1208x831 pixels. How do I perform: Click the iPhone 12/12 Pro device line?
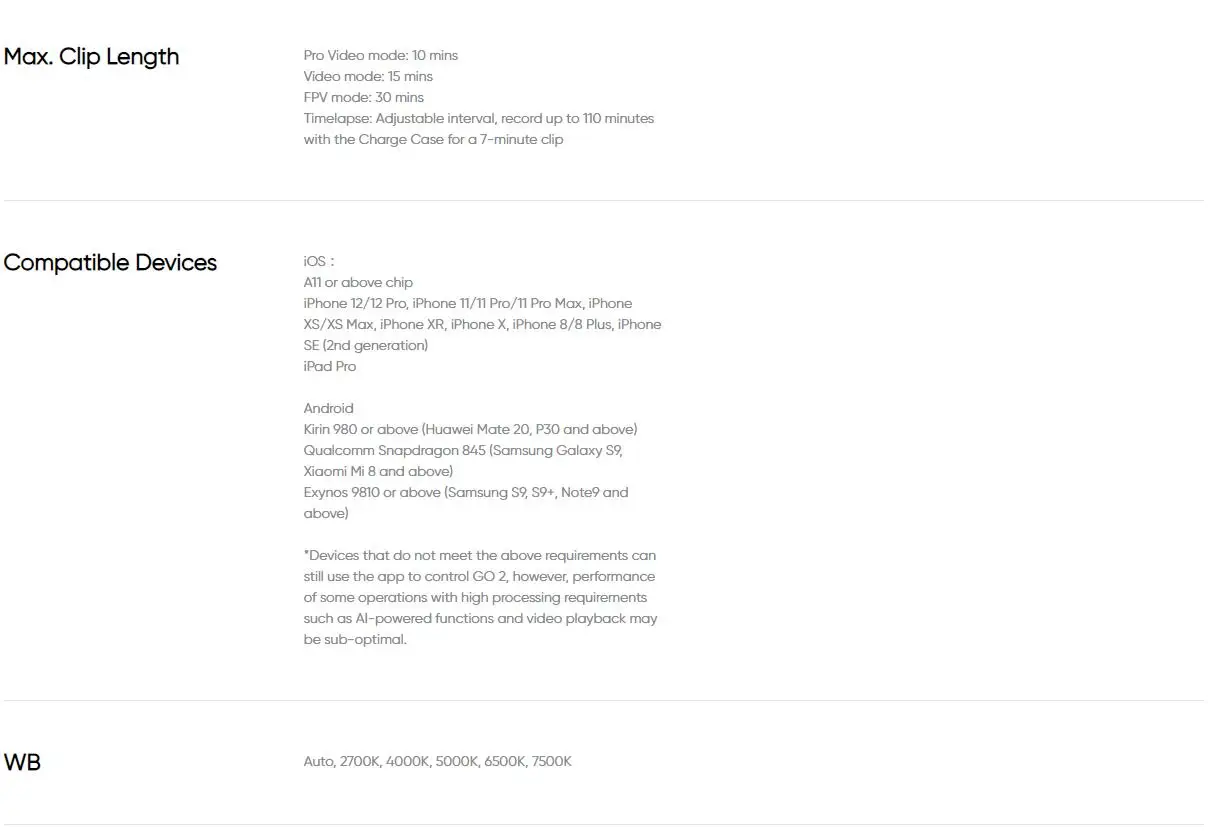(x=468, y=303)
